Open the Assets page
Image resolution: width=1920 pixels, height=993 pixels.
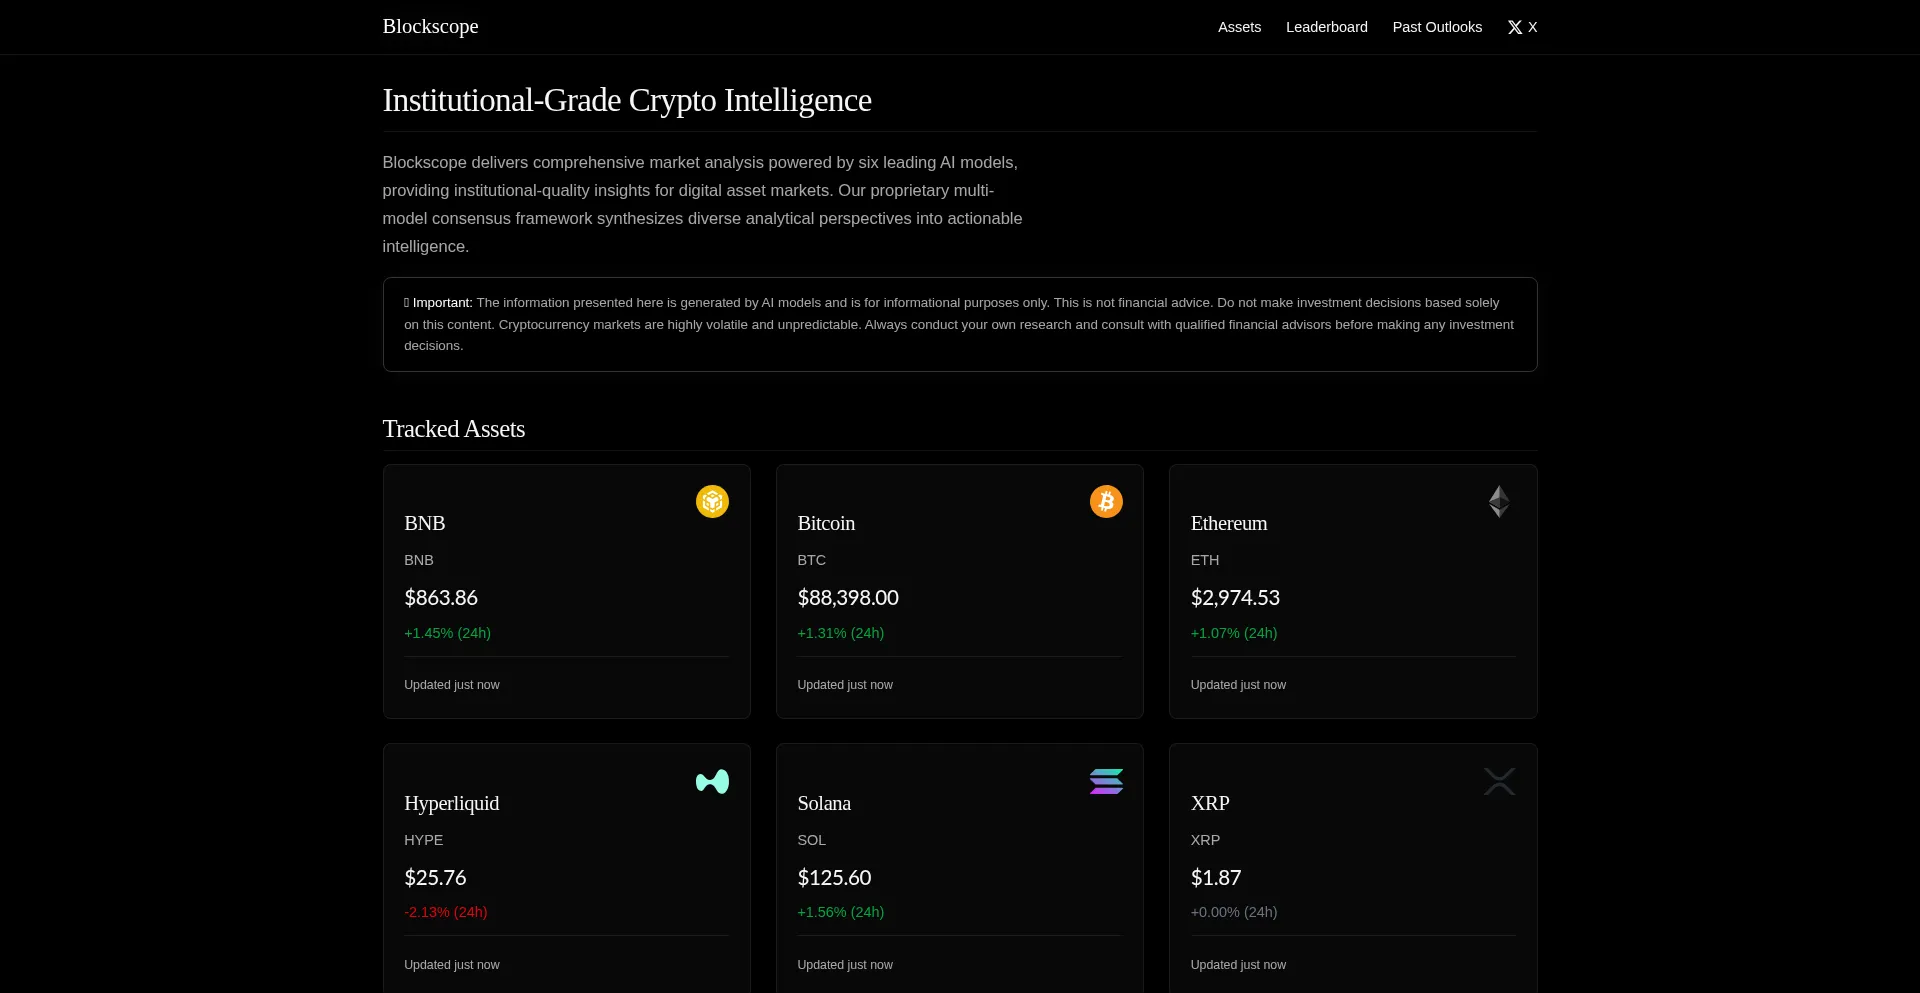click(1239, 27)
